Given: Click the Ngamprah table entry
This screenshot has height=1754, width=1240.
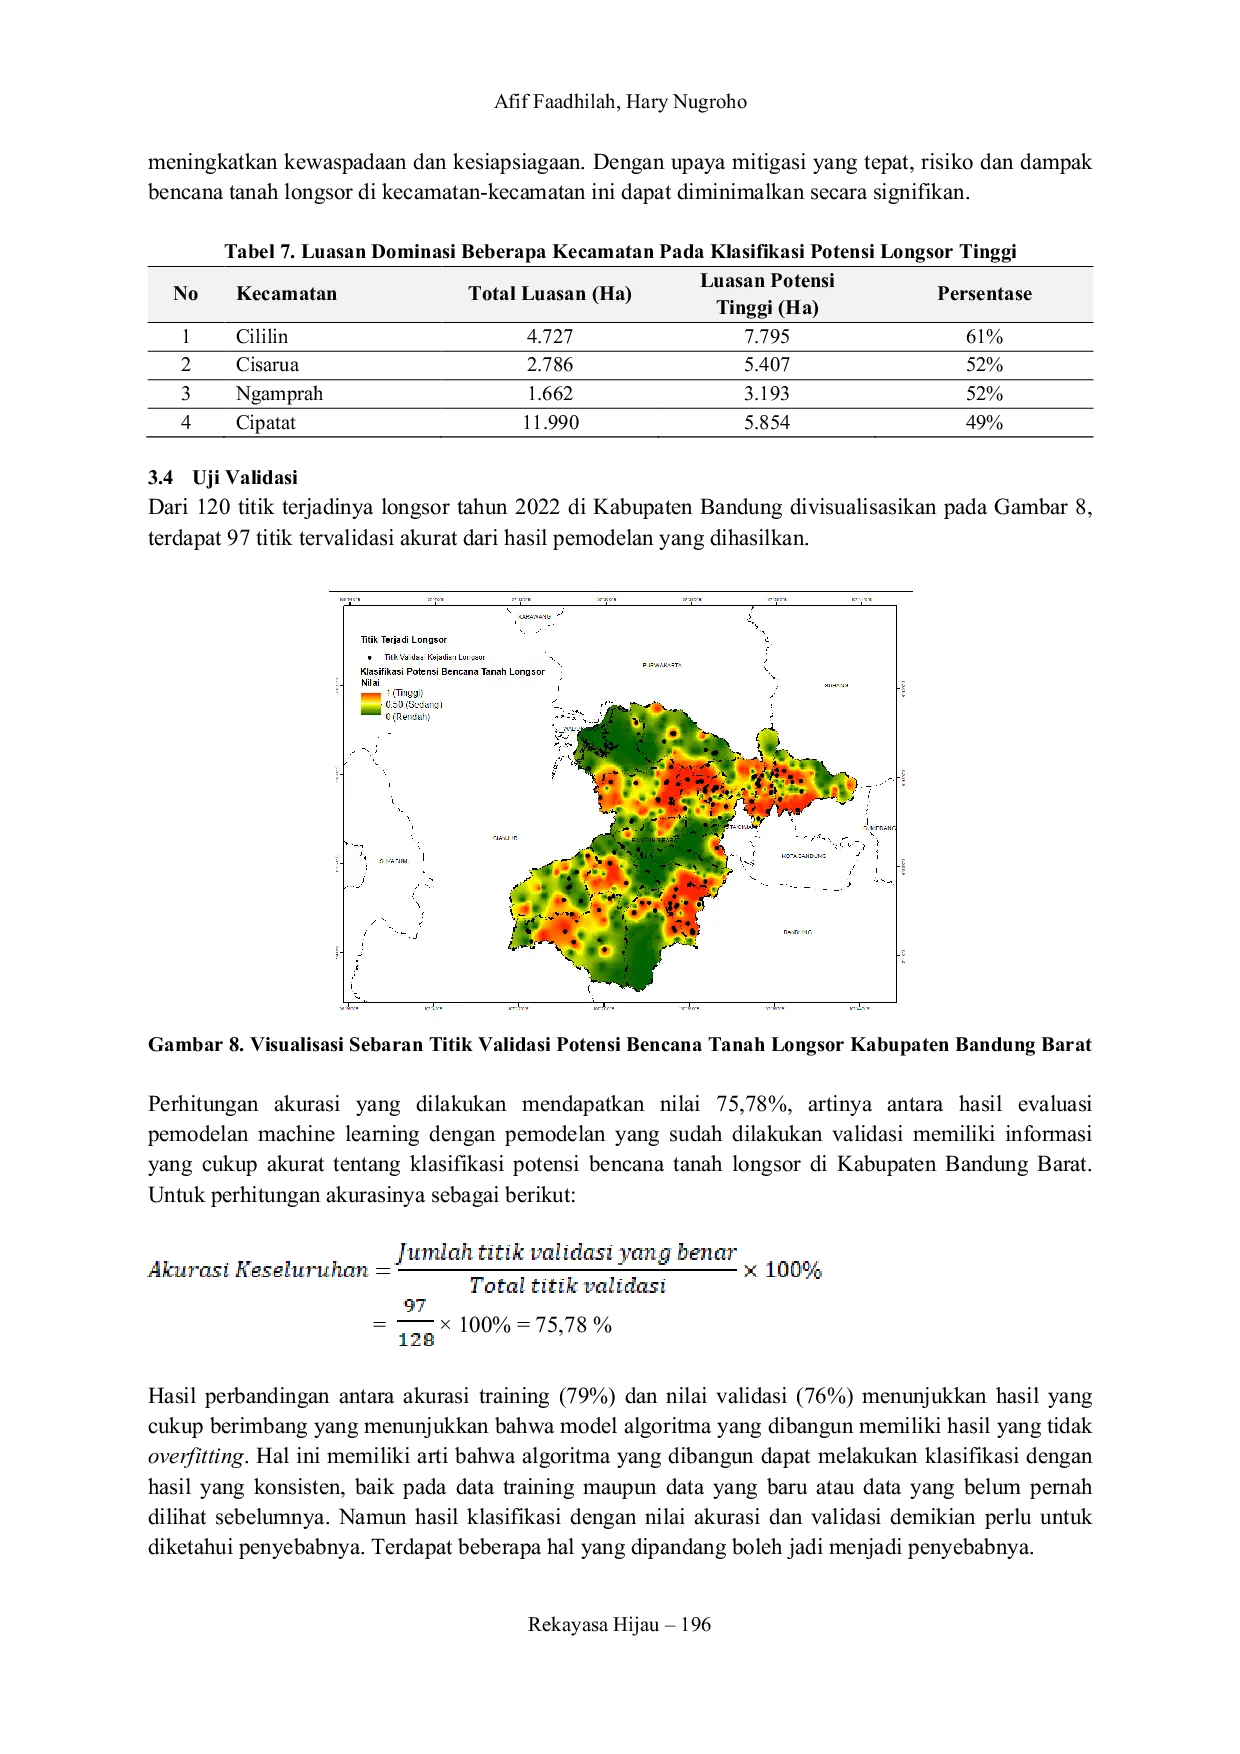Looking at the screenshot, I should tap(279, 394).
